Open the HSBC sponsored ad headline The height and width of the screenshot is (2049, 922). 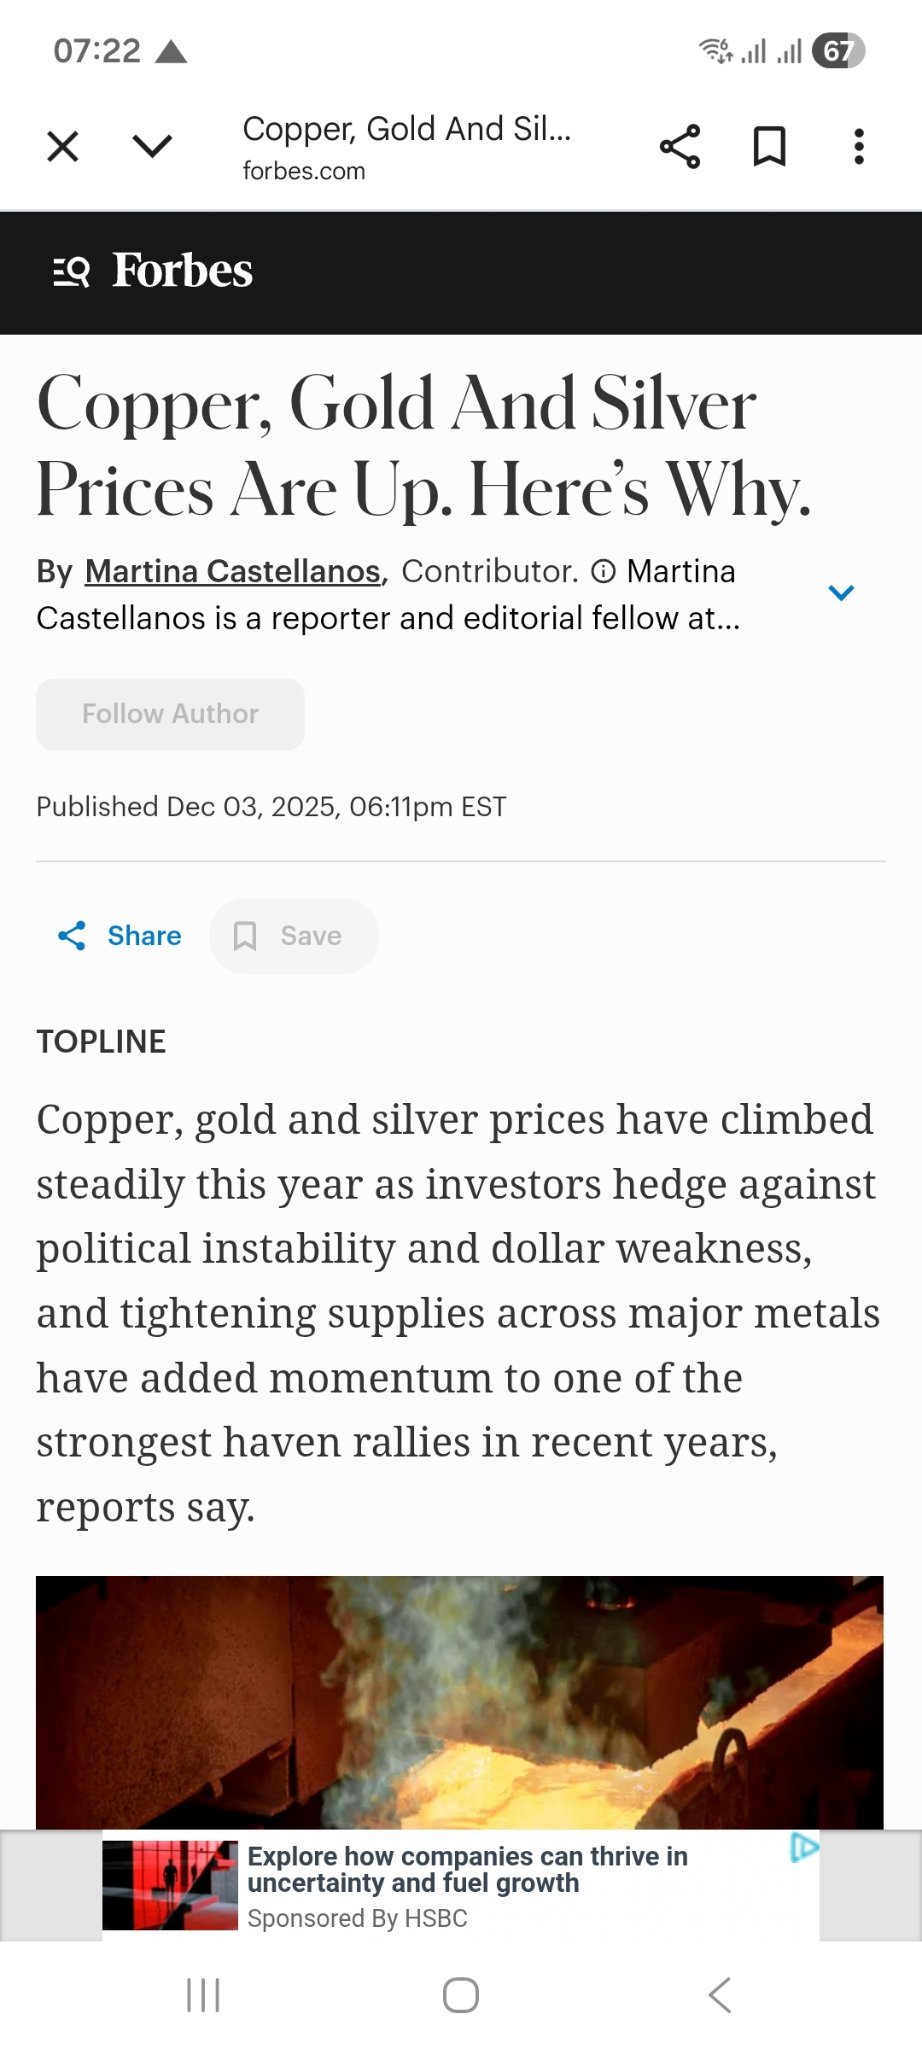(468, 1869)
